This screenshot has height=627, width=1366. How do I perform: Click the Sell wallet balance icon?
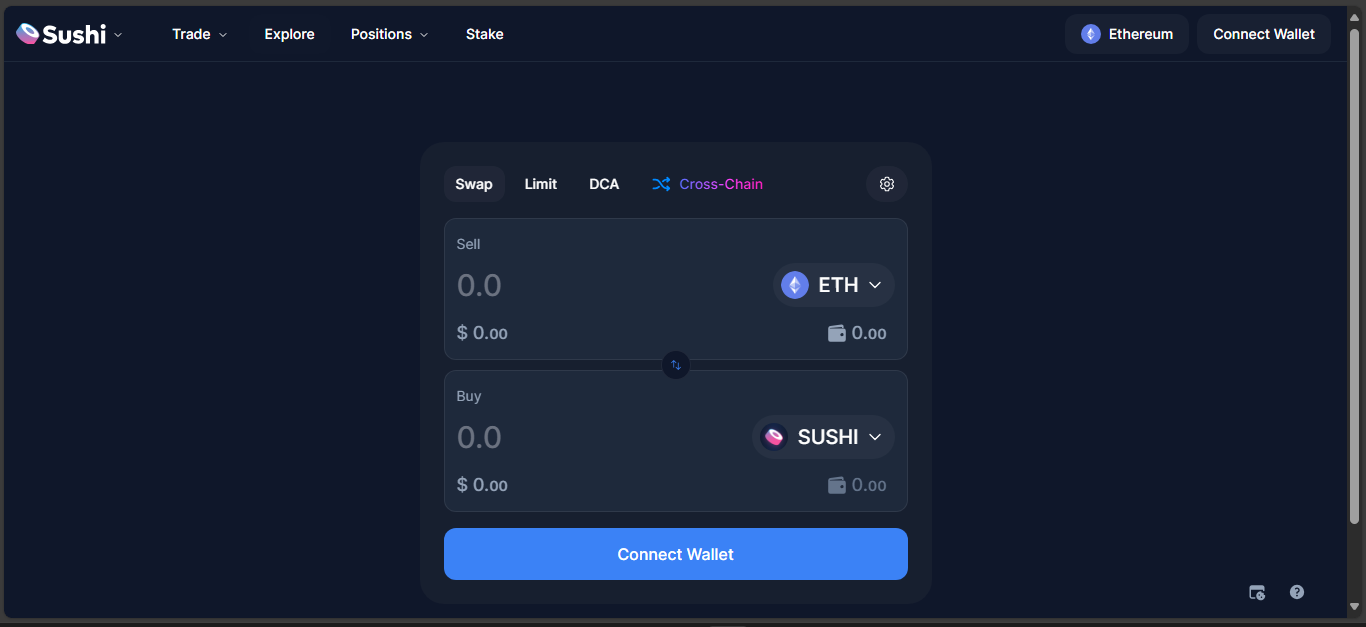(837, 333)
